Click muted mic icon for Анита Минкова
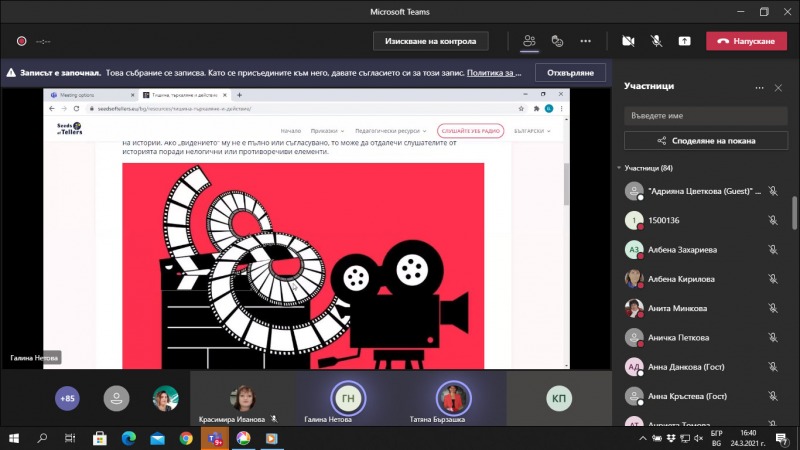 click(x=773, y=308)
